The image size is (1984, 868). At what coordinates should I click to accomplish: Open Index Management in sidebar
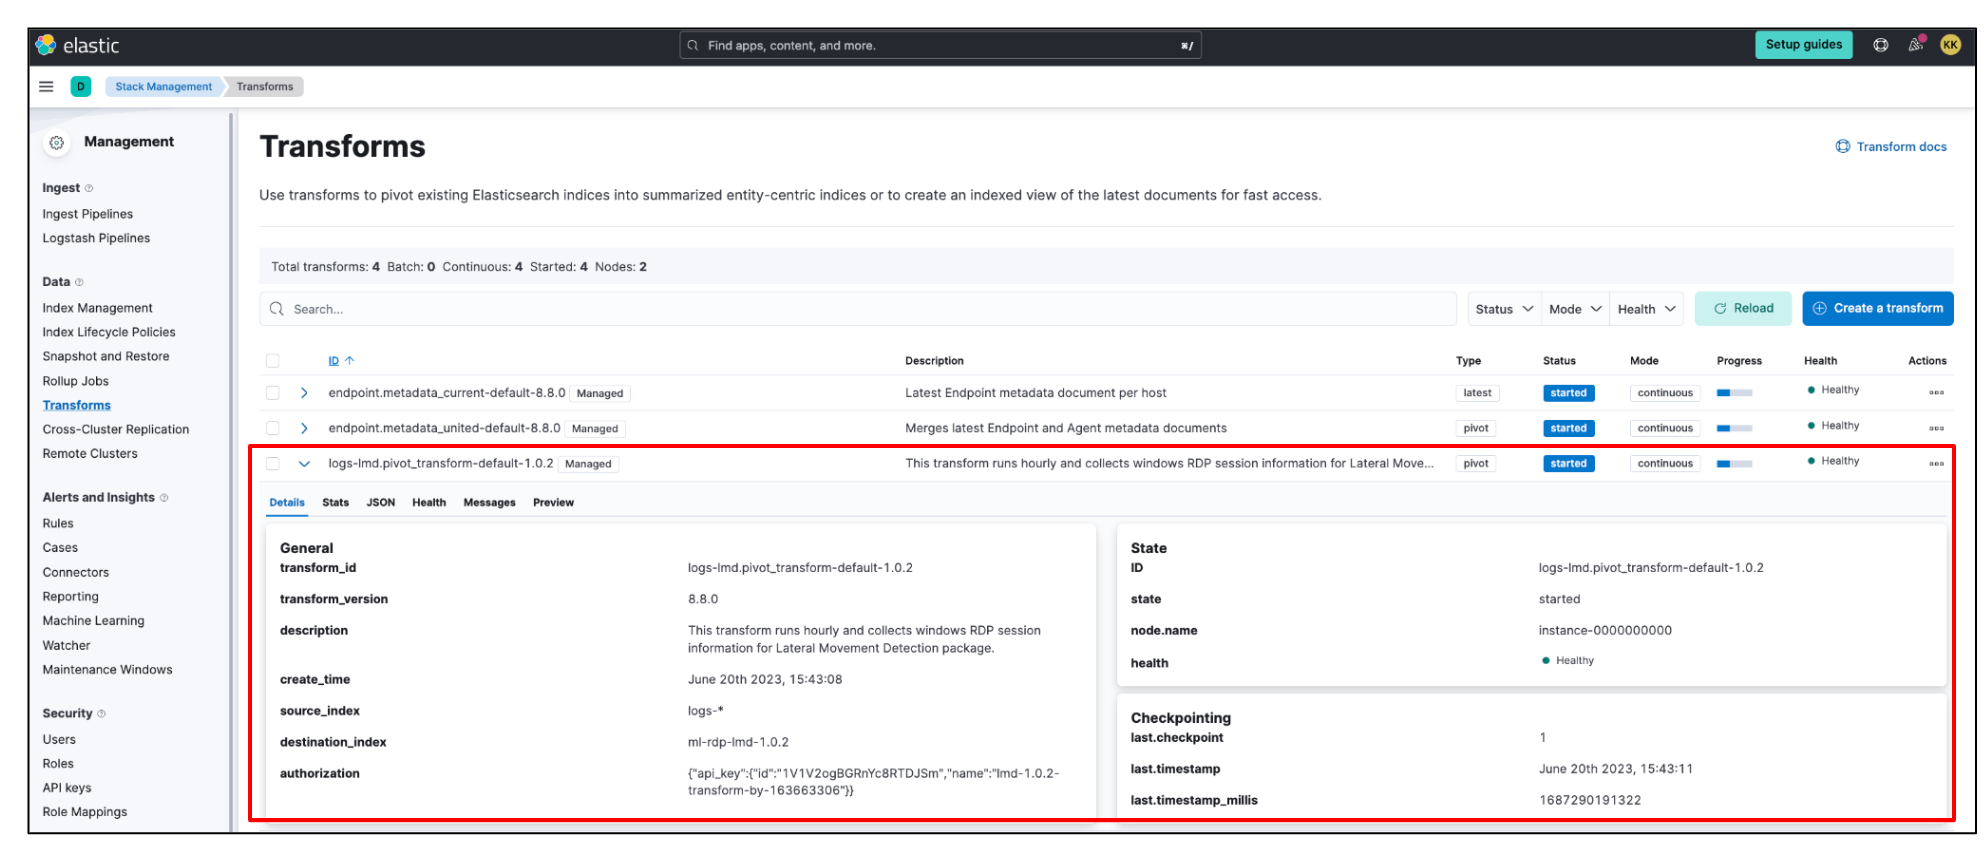click(x=97, y=308)
